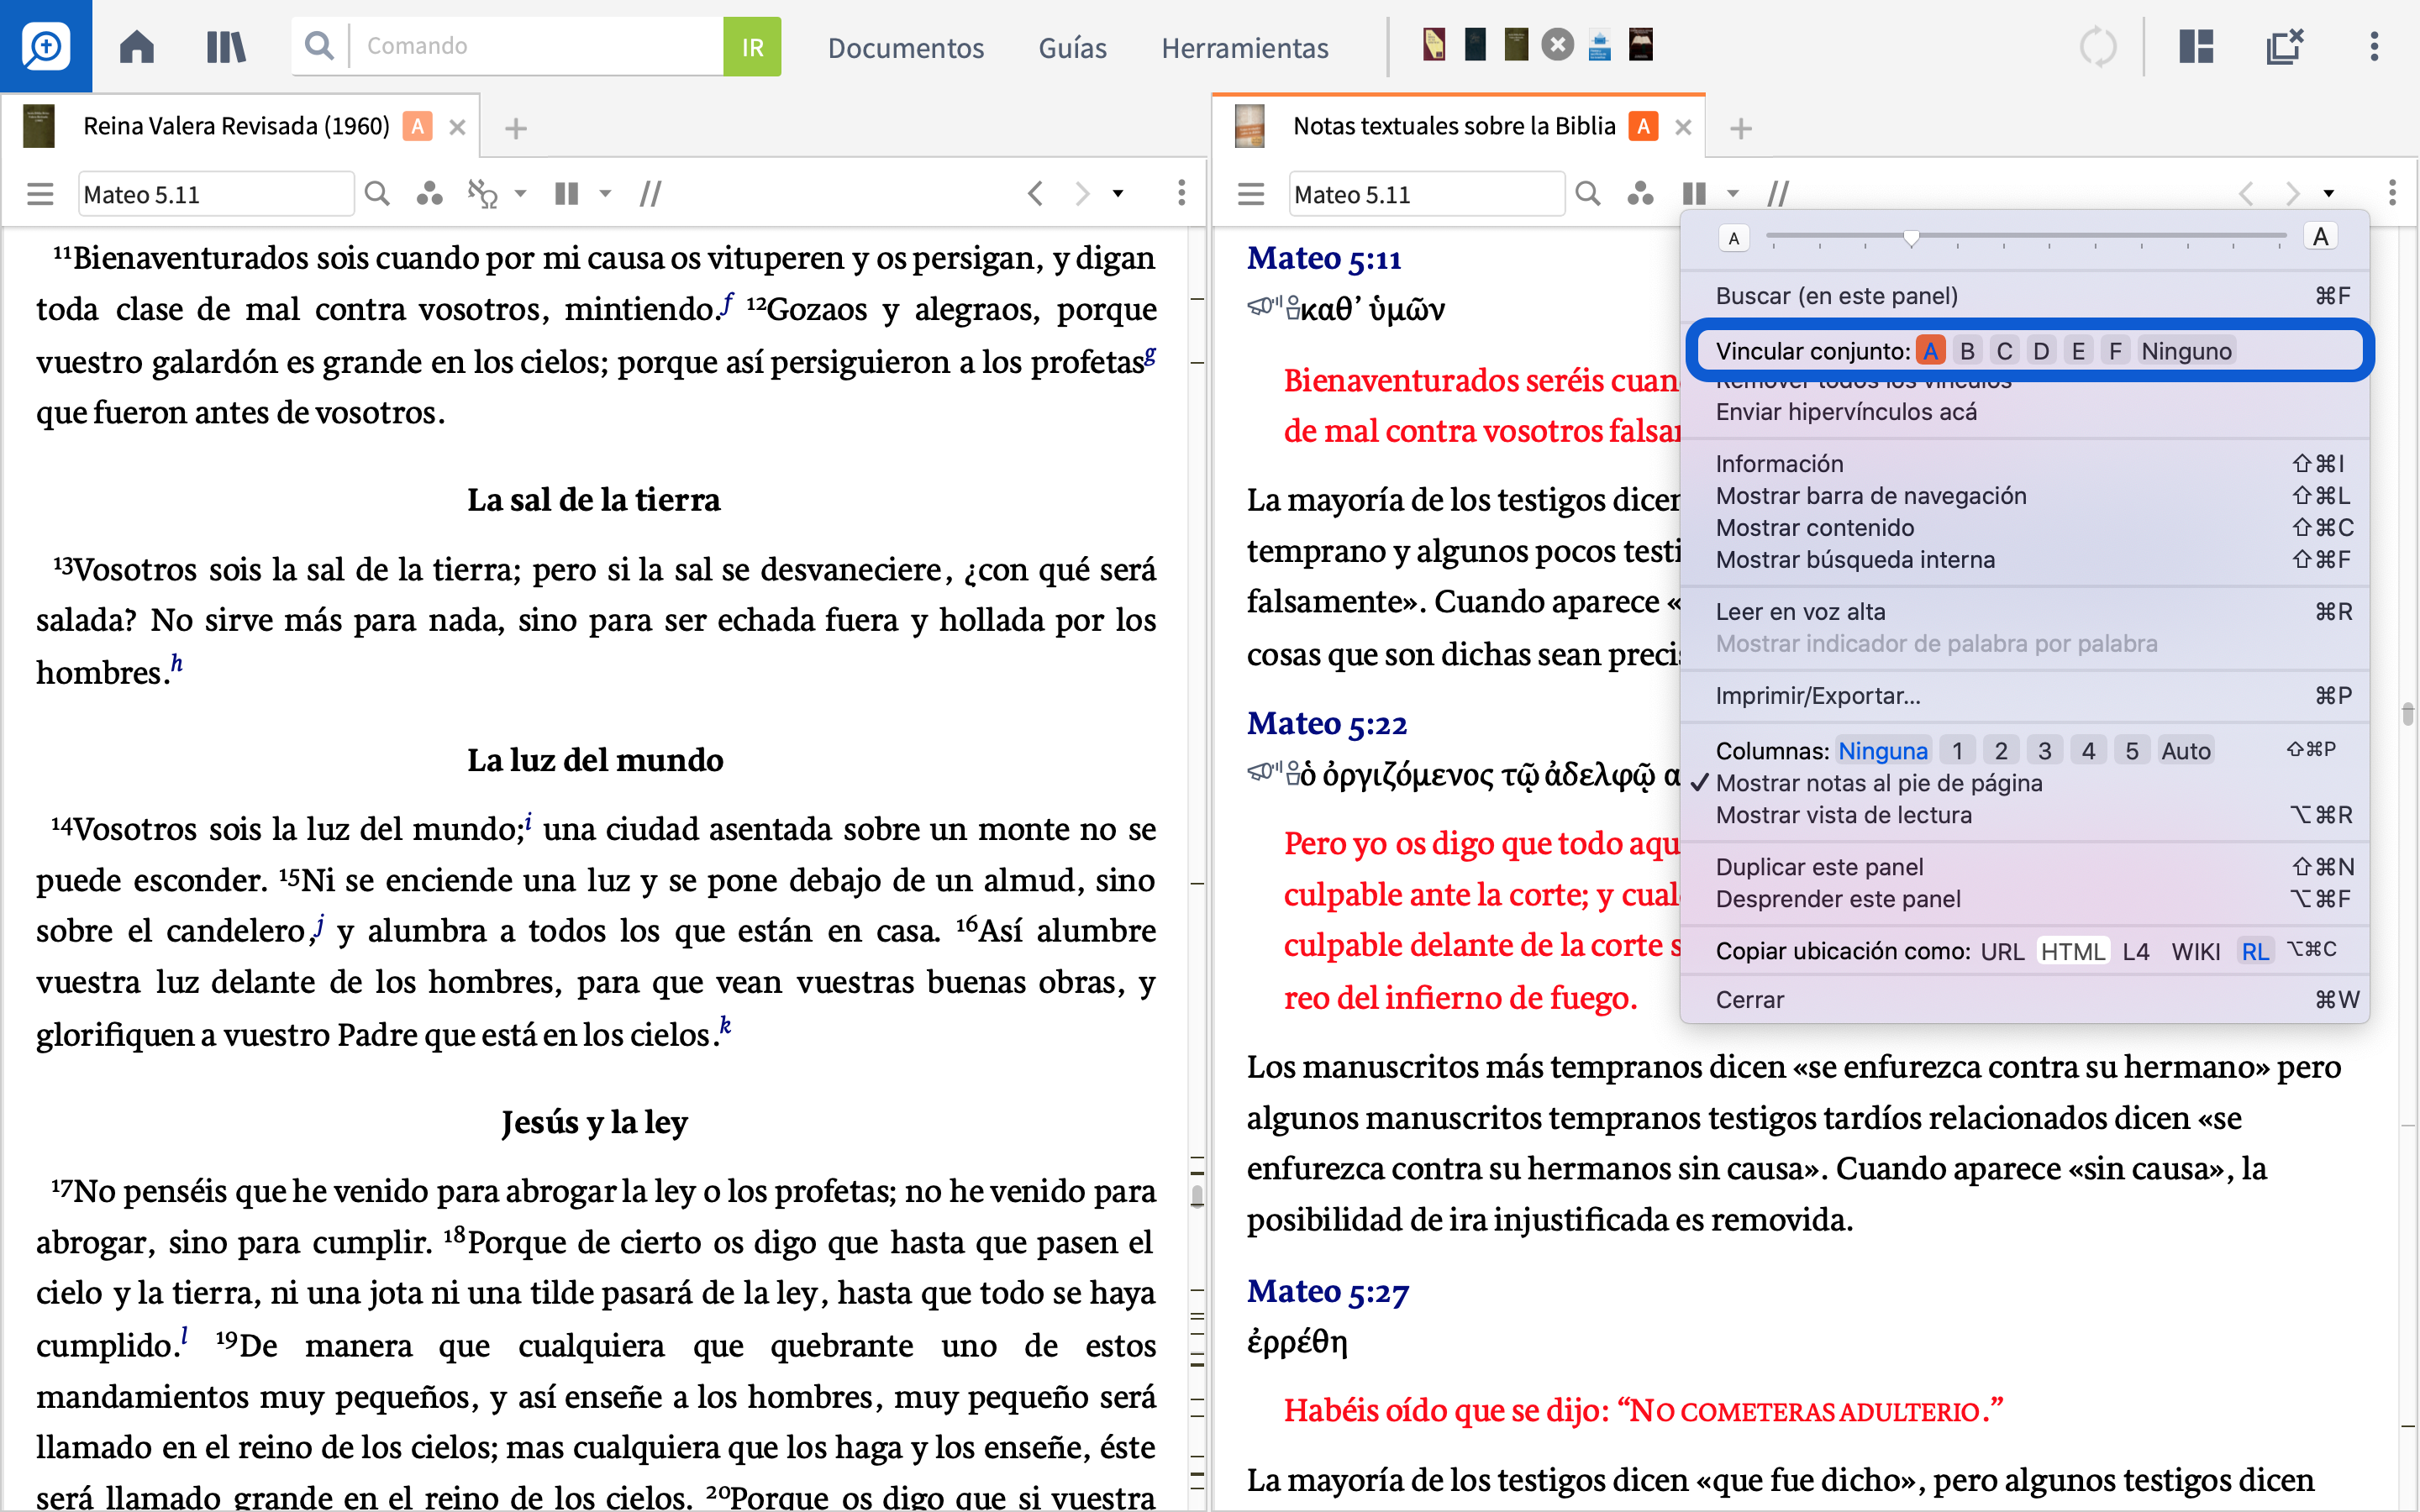
Task: Choose Imprimir/Exportar…
Action: (2026, 696)
